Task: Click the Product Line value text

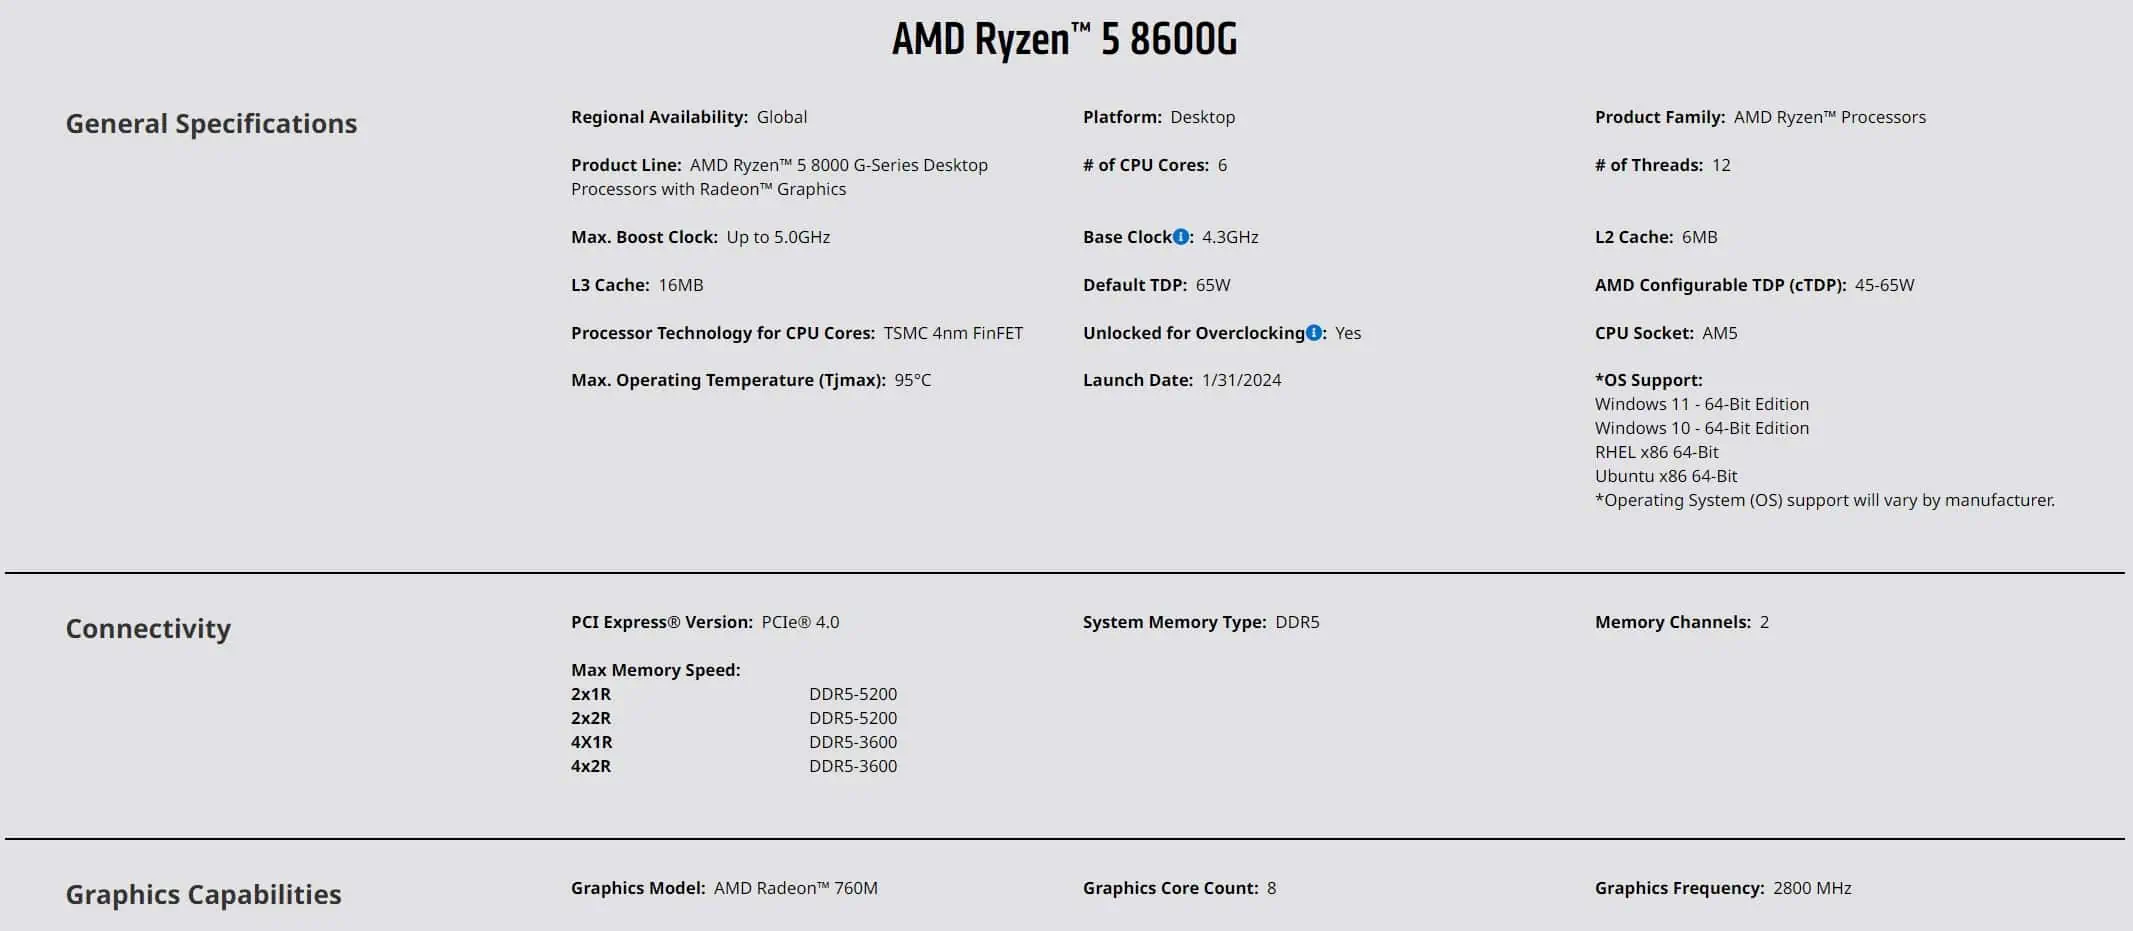Action: (x=838, y=166)
